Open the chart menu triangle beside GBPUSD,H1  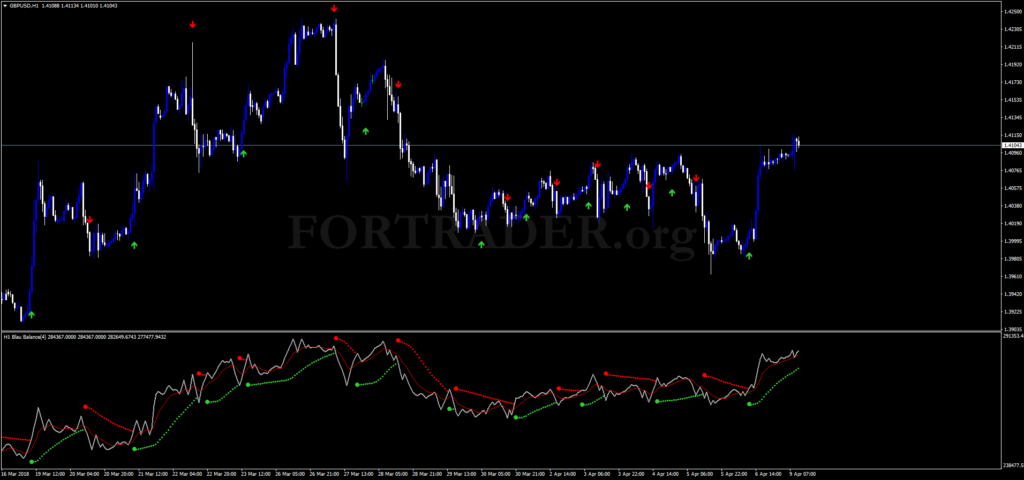[5, 7]
